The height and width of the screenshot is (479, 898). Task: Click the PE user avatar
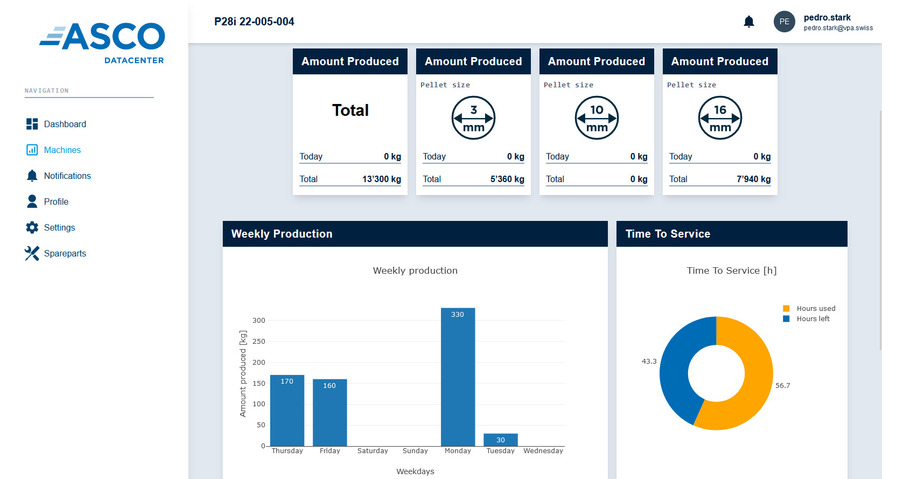tap(785, 21)
